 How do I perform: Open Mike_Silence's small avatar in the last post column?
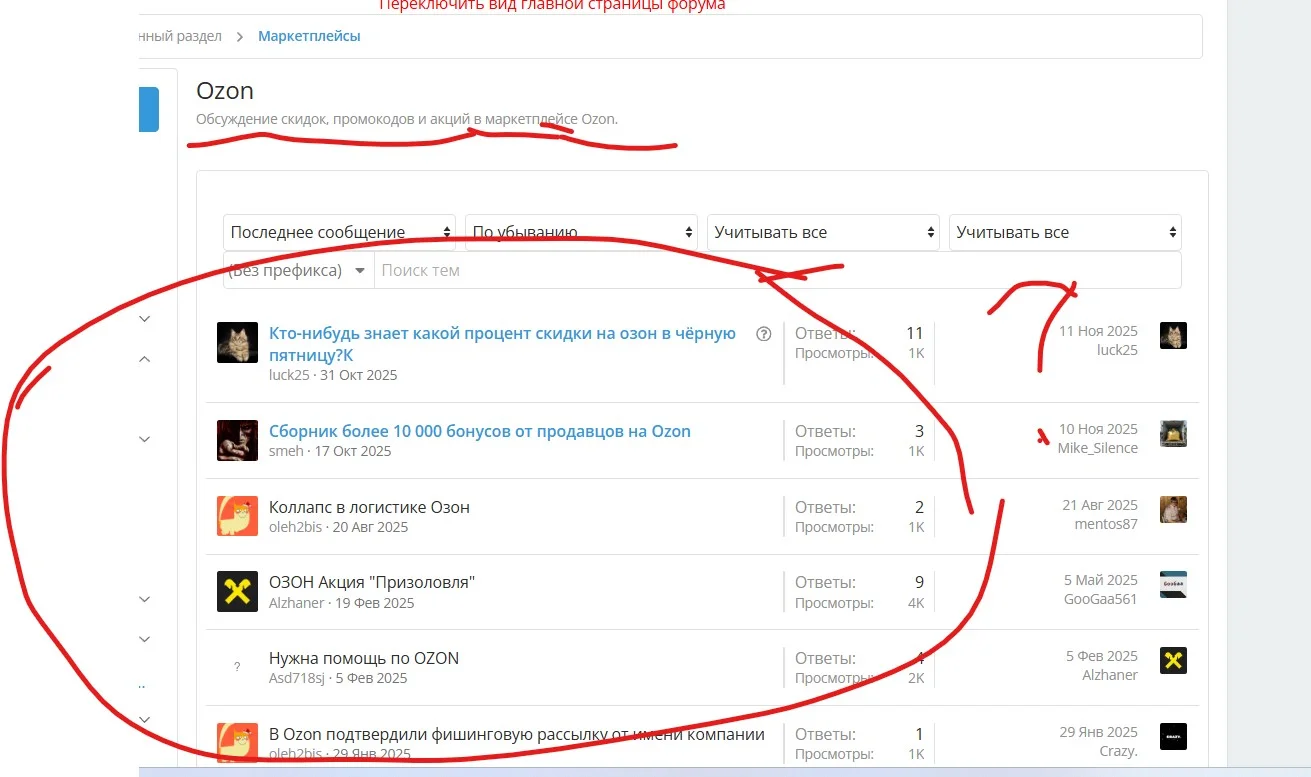click(1173, 434)
